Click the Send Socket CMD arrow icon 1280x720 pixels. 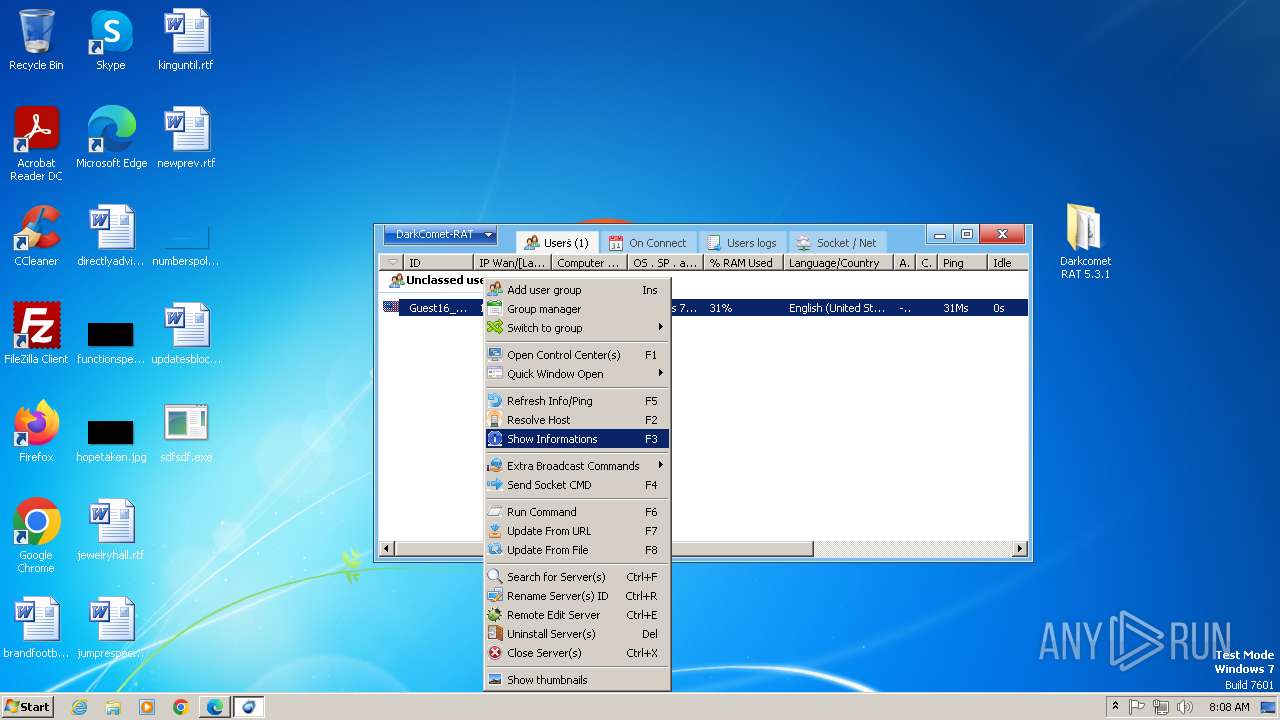click(x=494, y=485)
